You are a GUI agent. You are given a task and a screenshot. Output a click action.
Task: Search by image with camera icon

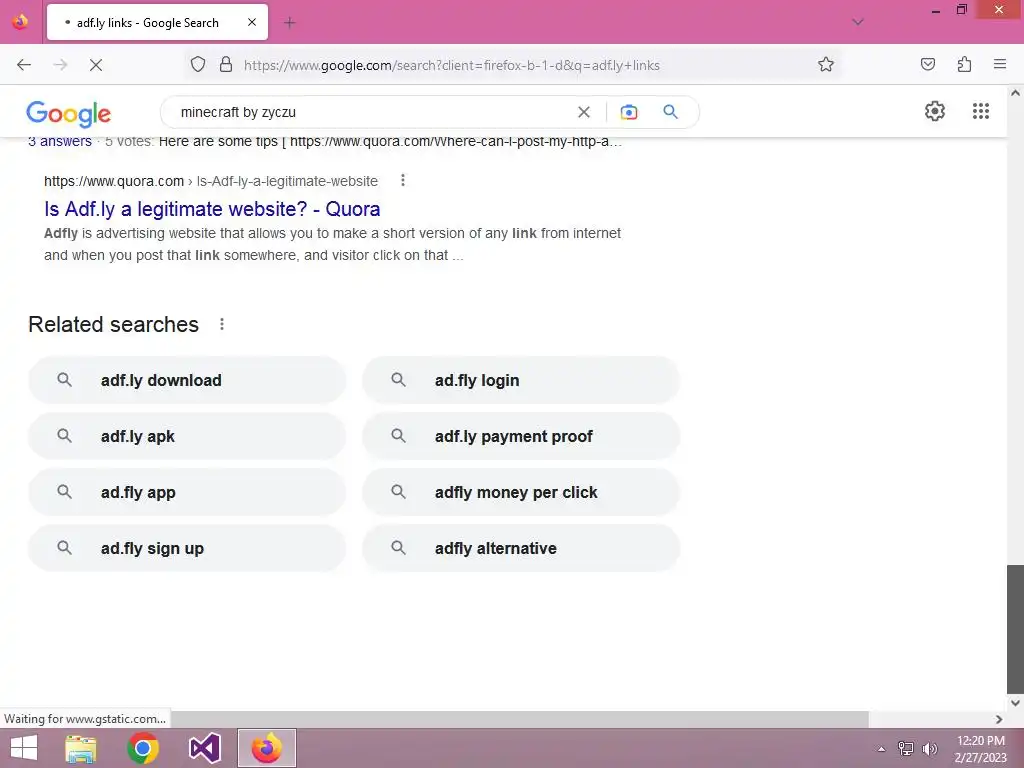pos(629,112)
